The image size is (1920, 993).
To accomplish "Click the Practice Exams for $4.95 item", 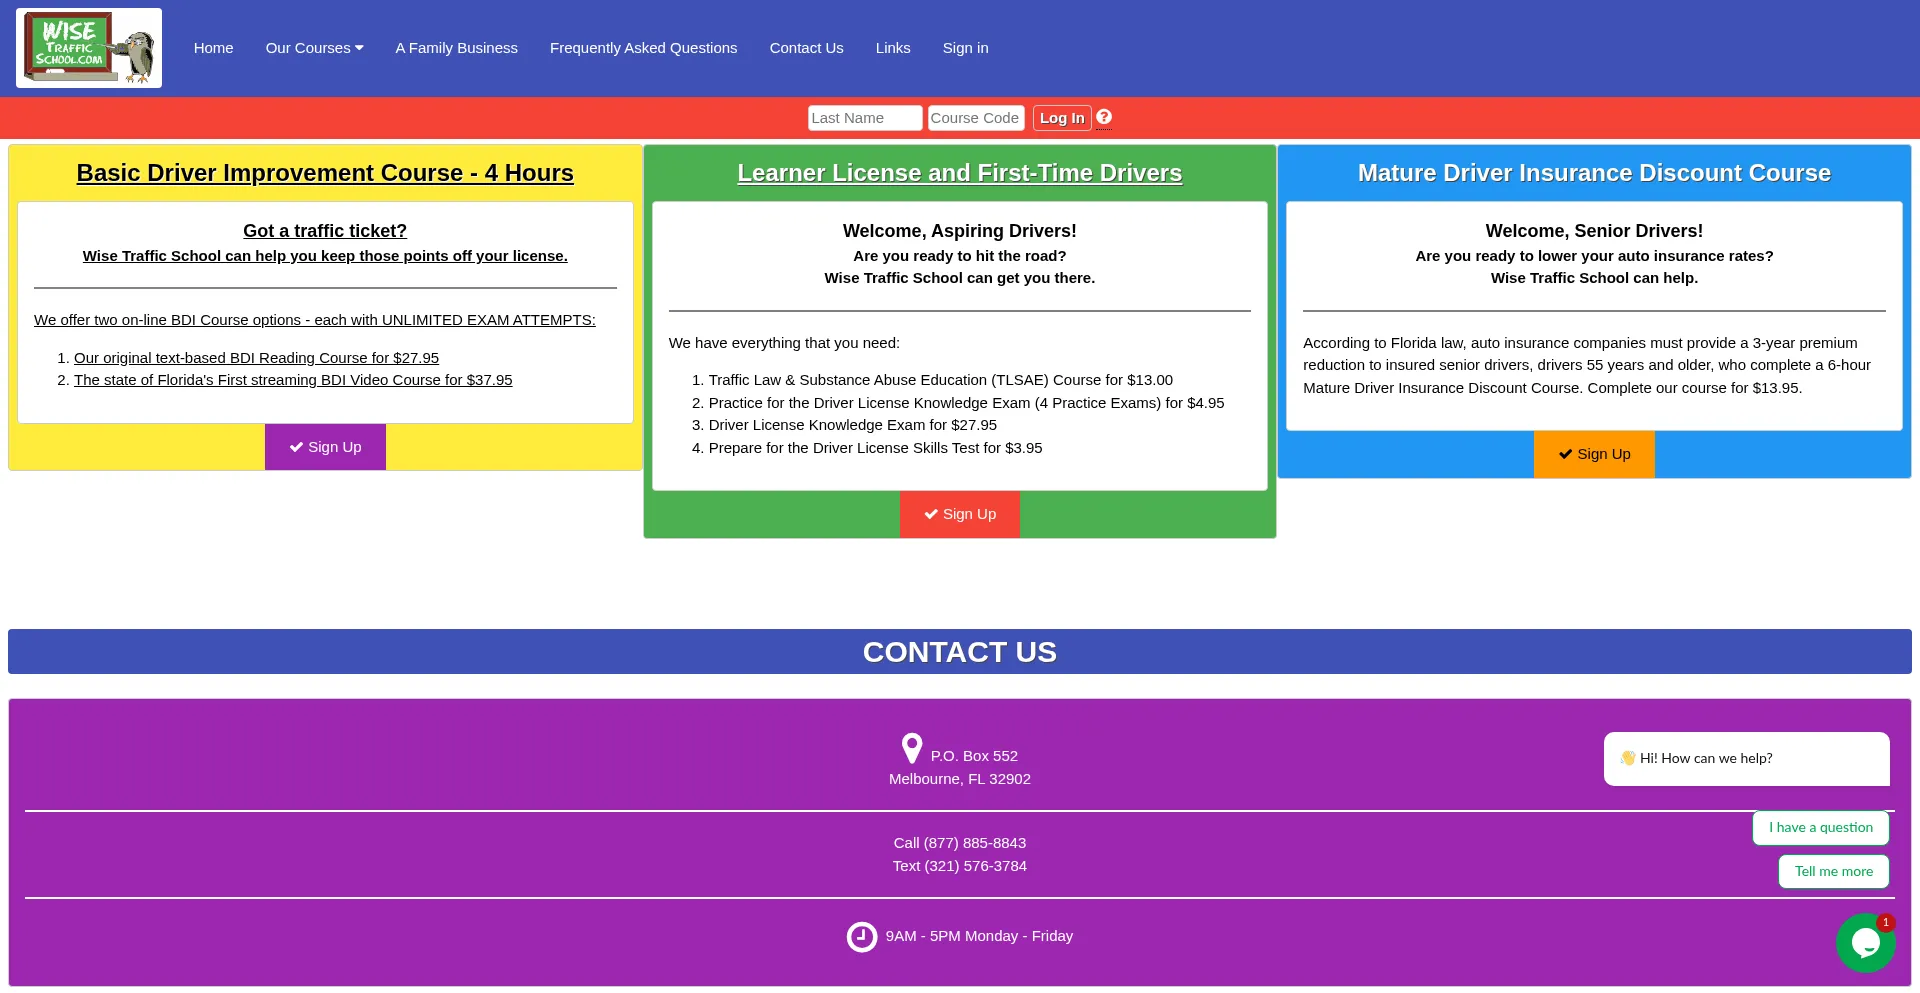I will point(966,403).
